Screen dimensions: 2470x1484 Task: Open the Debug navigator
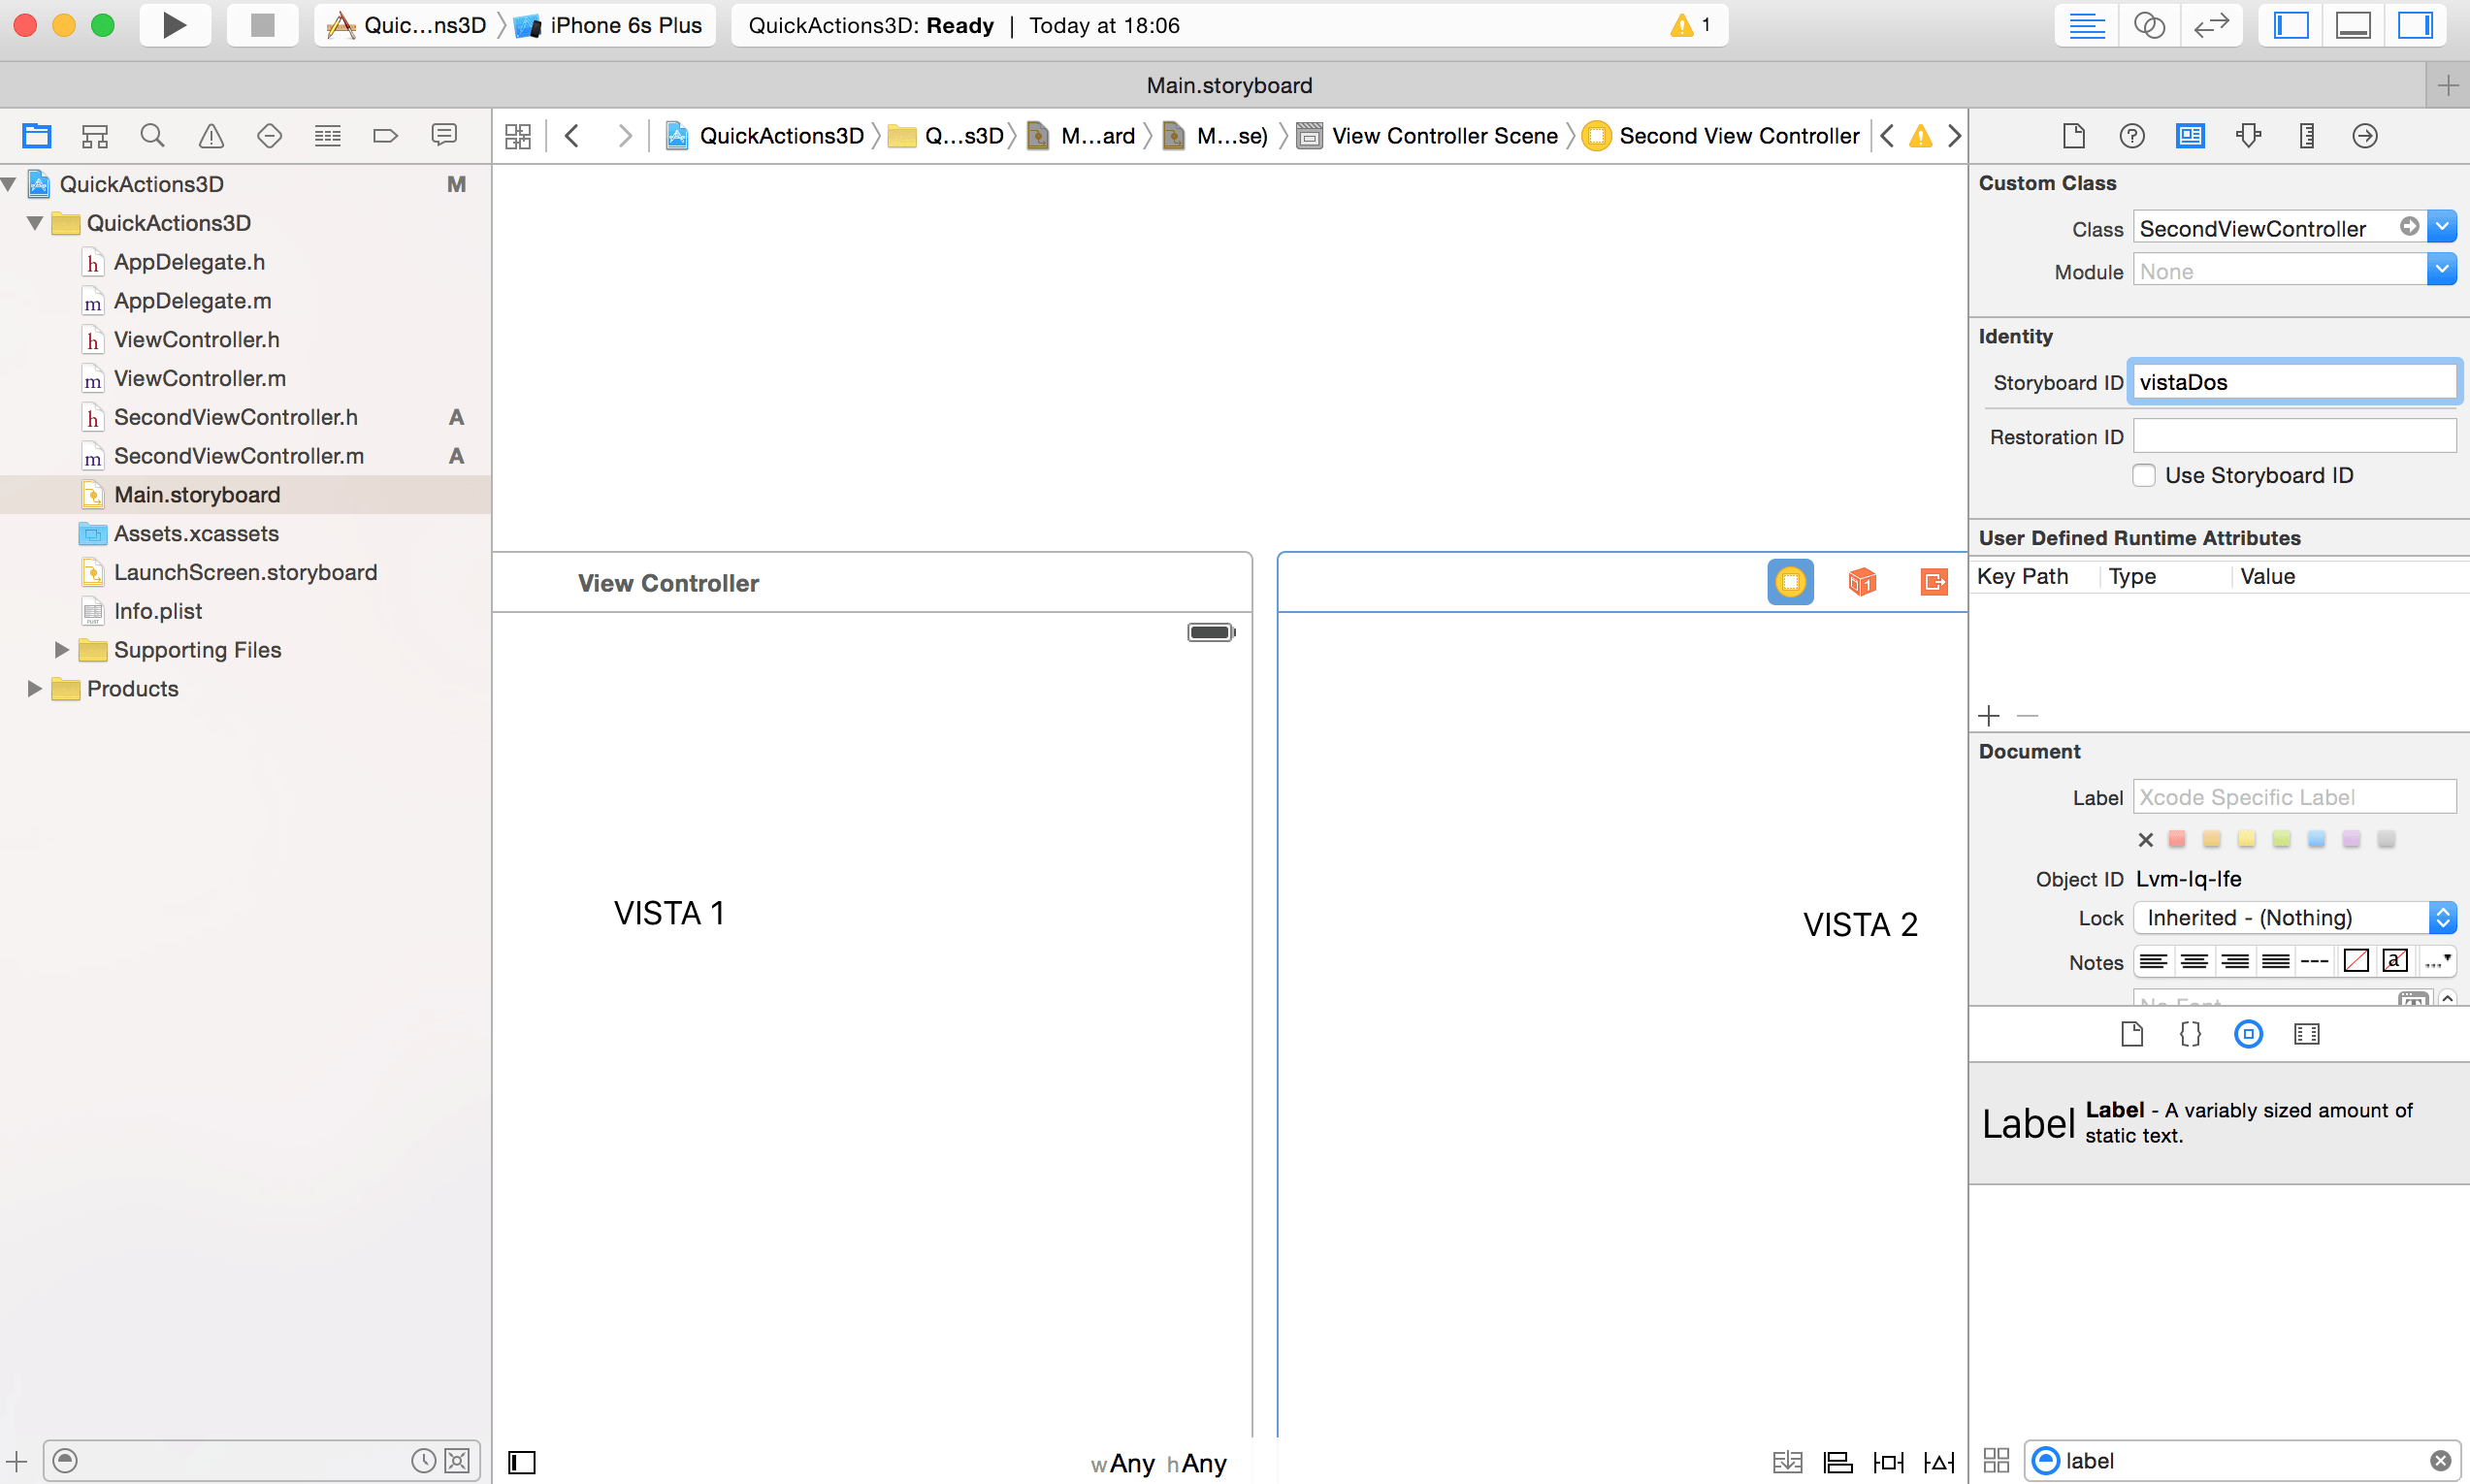click(x=328, y=136)
